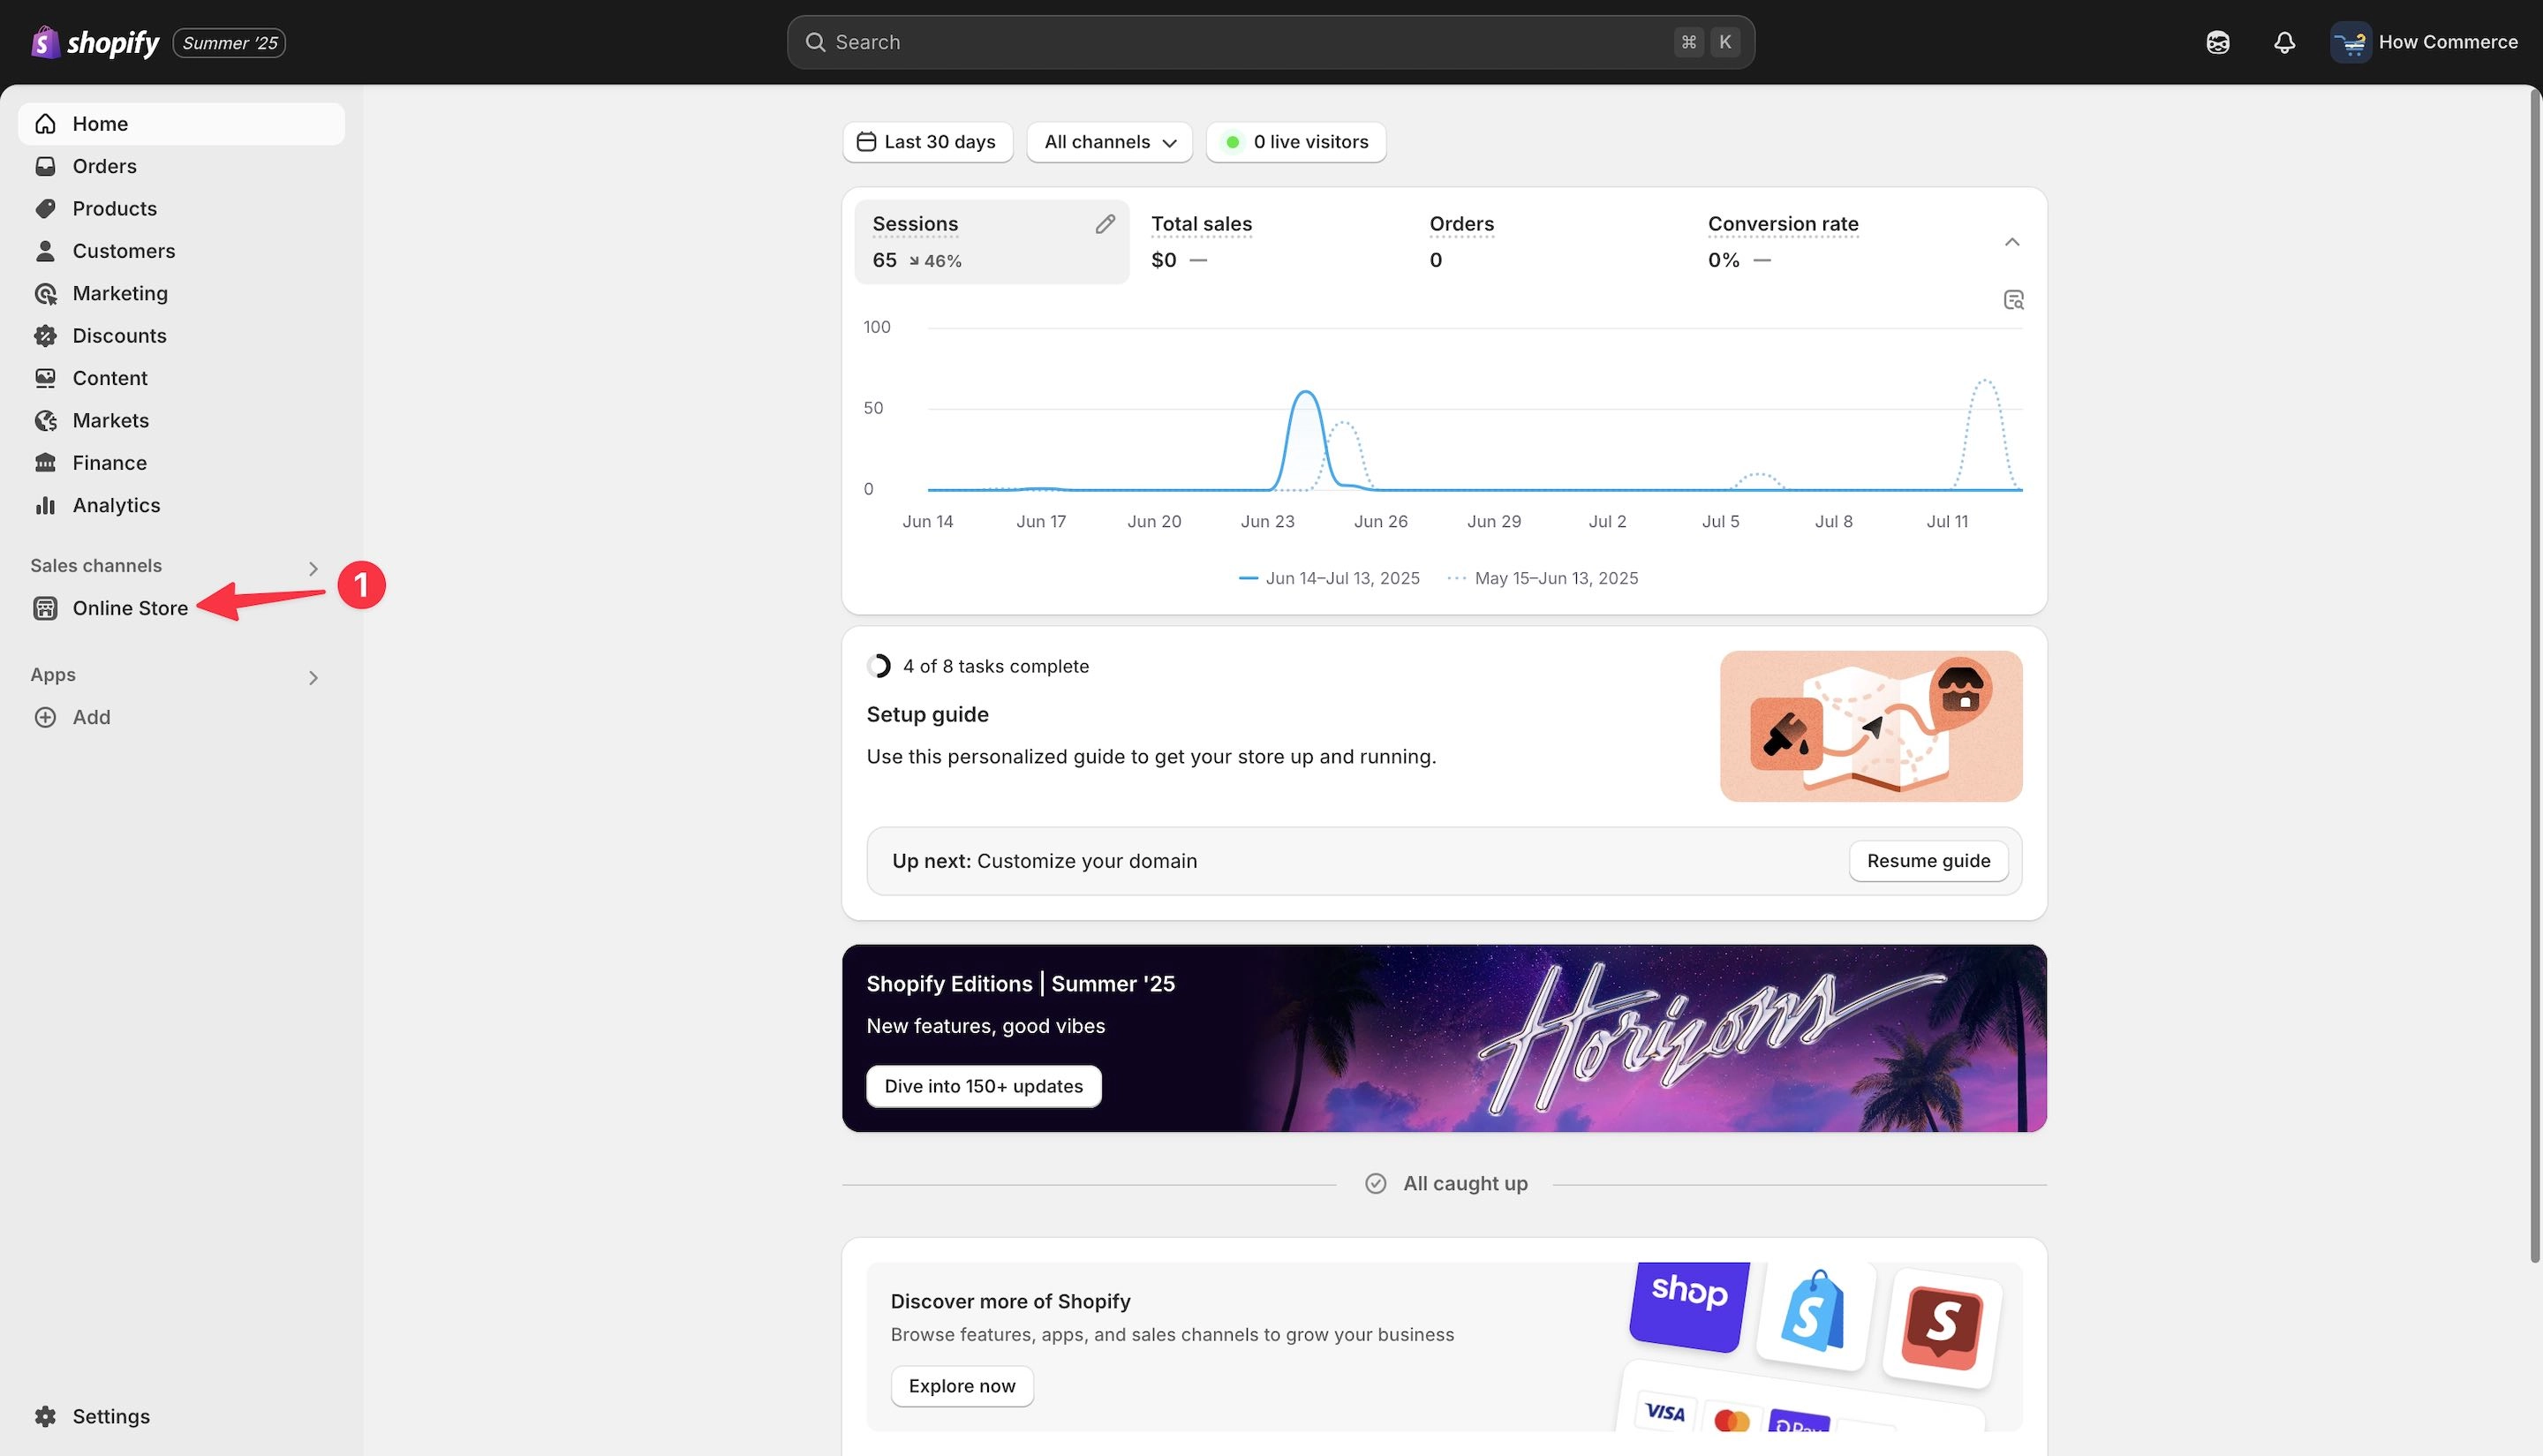This screenshot has height=1456, width=2543.
Task: Open the Analytics menu item
Action: pos(181,505)
